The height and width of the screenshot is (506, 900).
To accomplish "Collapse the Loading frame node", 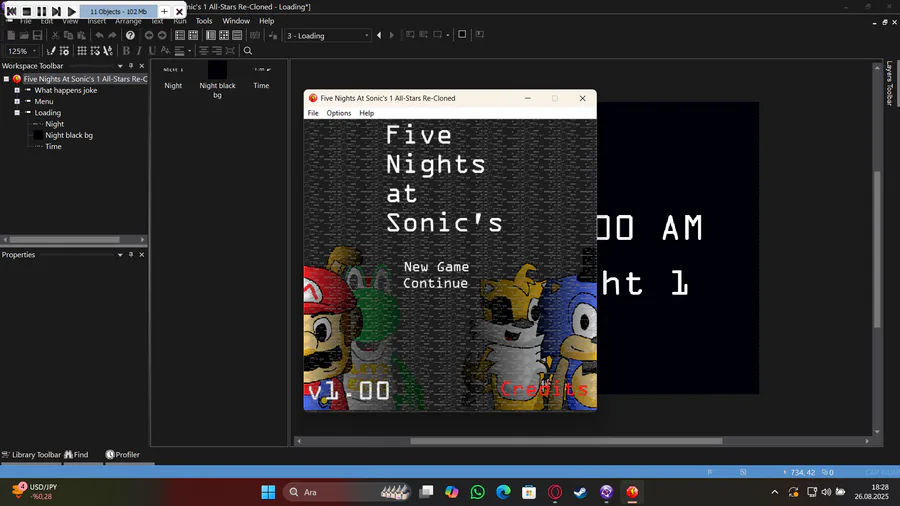I will [17, 113].
